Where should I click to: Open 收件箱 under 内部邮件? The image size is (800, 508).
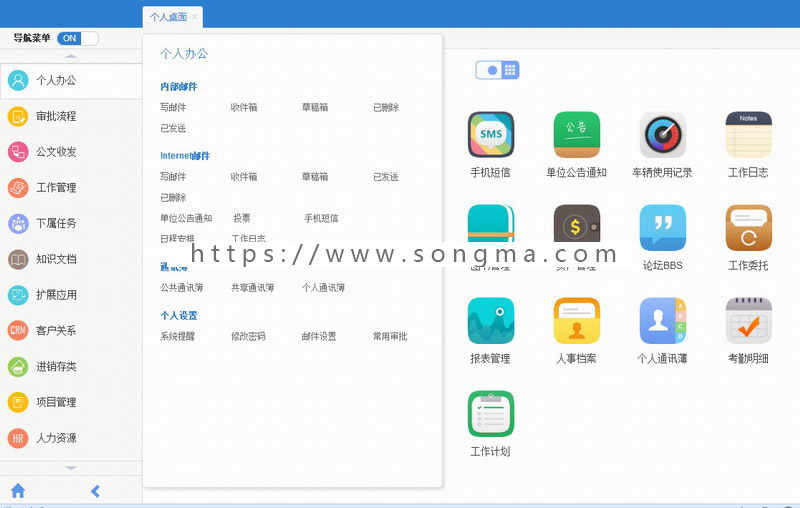pyautogui.click(x=244, y=107)
